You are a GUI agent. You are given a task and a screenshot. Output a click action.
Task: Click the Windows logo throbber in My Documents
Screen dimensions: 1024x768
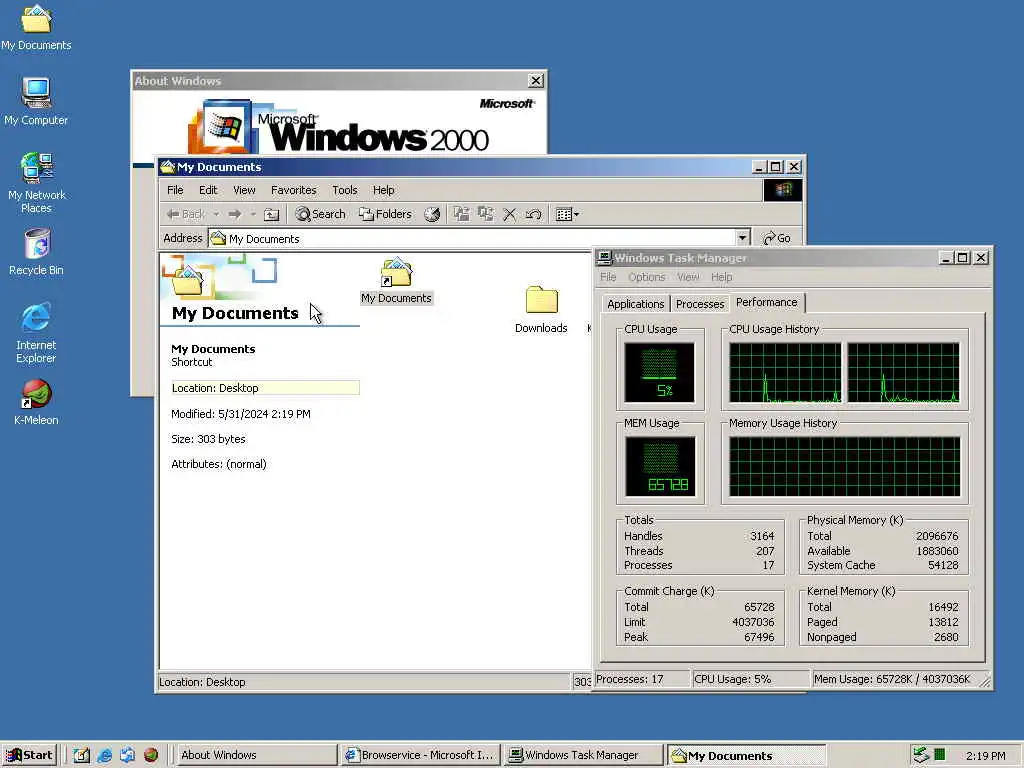coord(783,190)
